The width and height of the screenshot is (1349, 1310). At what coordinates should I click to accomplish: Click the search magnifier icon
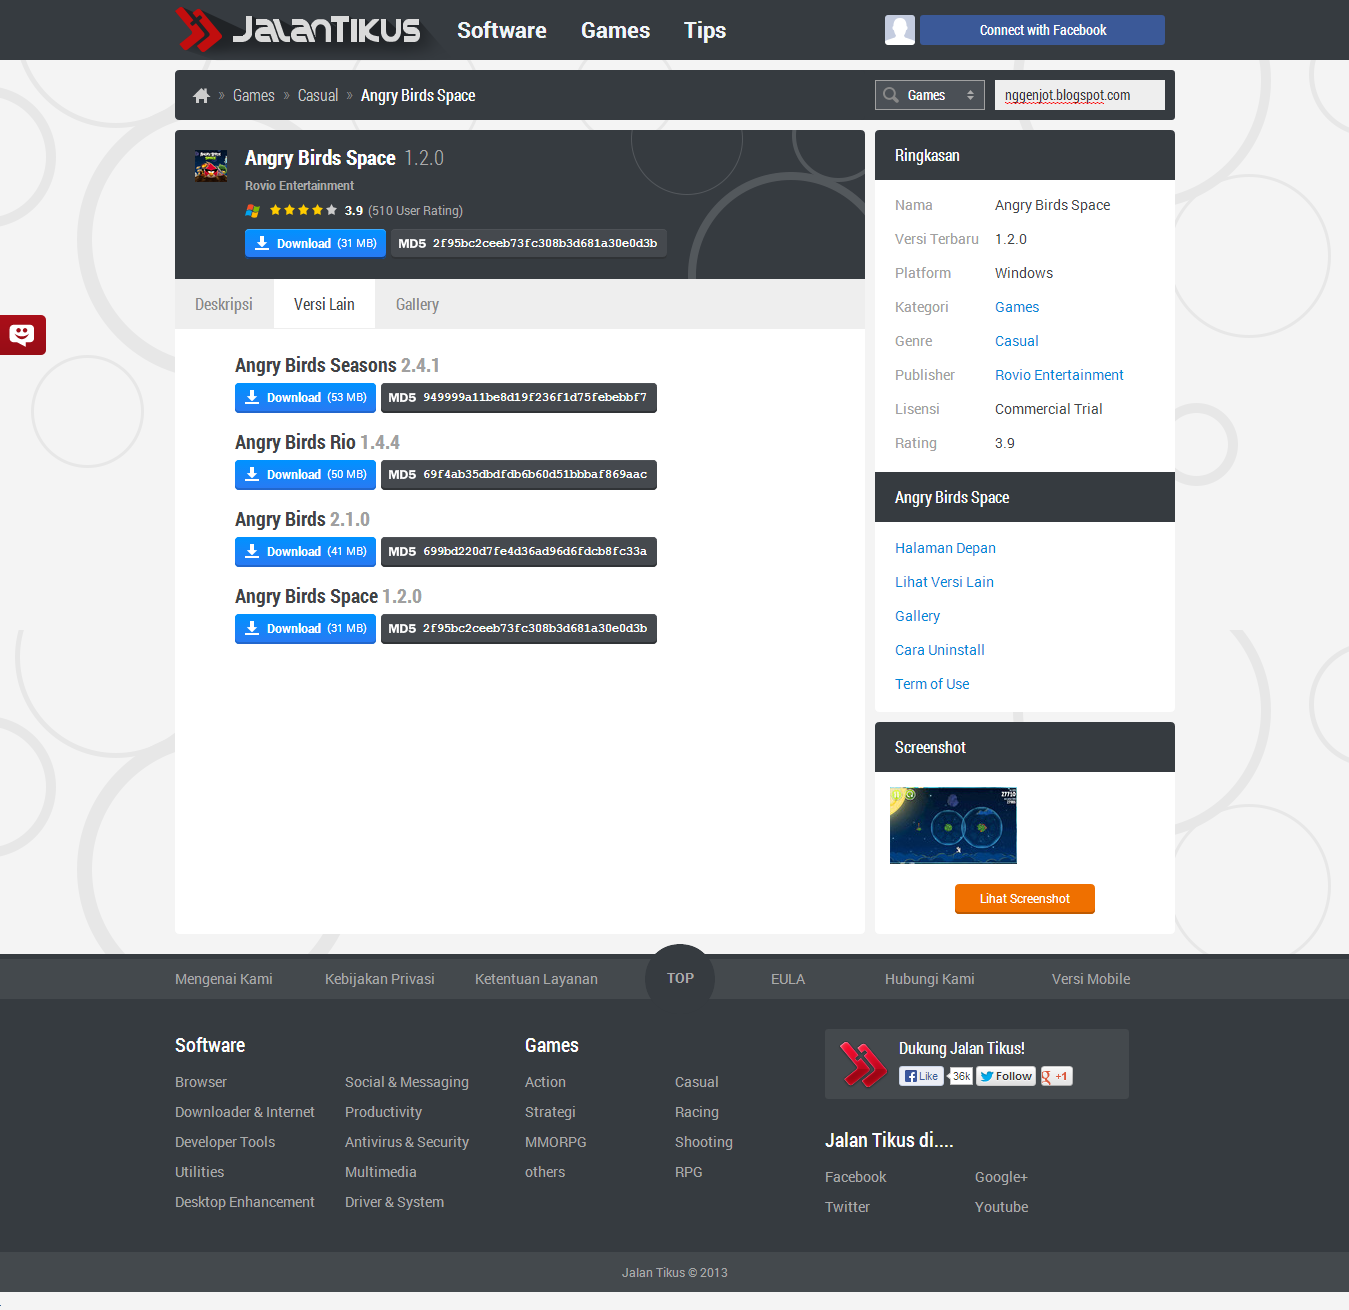890,95
